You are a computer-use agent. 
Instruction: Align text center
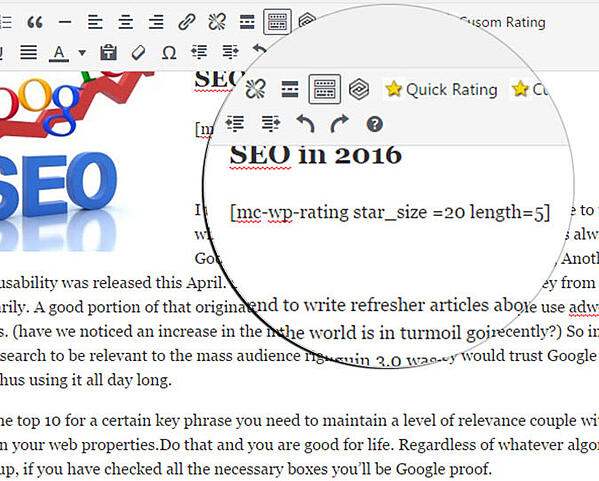126,22
